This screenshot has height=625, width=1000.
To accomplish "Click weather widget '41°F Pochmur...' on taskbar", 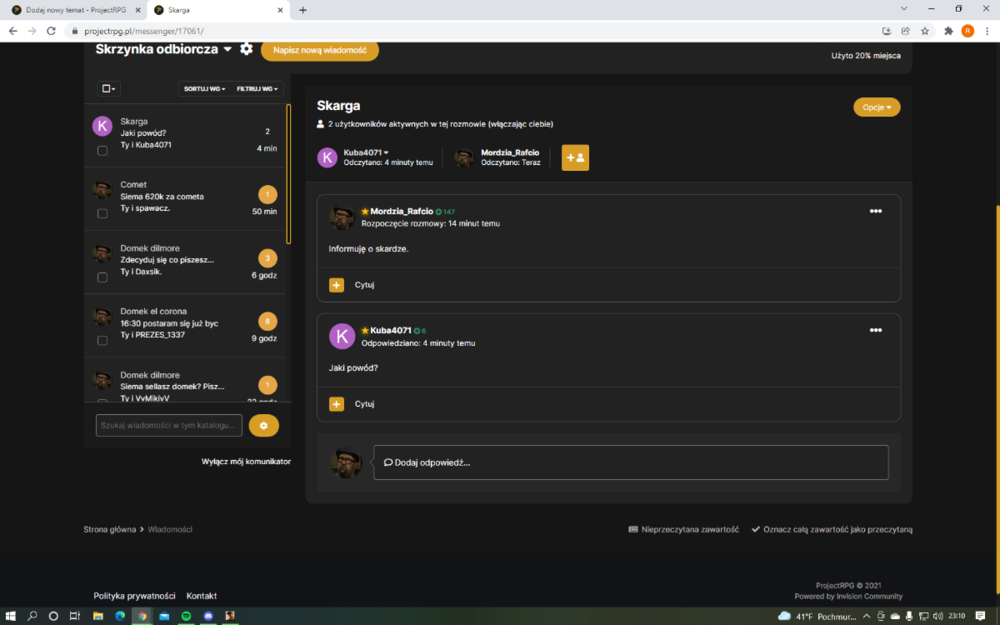I will 817,616.
